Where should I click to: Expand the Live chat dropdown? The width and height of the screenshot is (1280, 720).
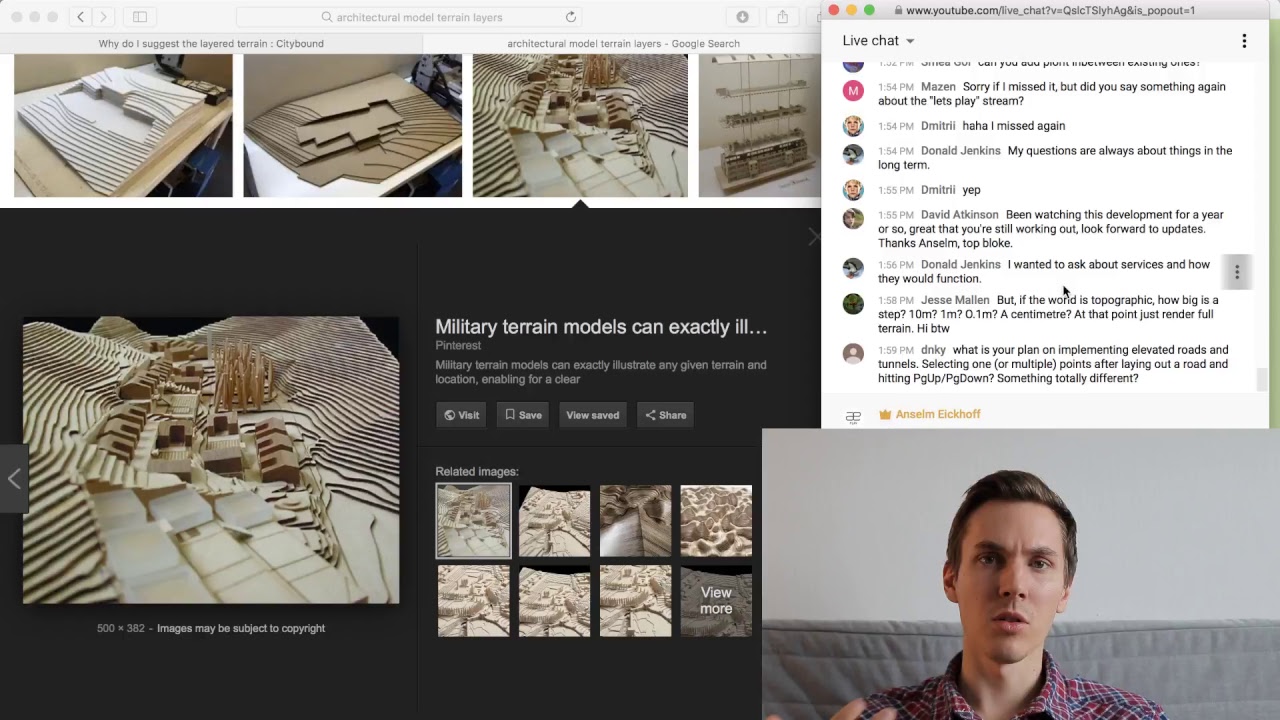pos(879,41)
